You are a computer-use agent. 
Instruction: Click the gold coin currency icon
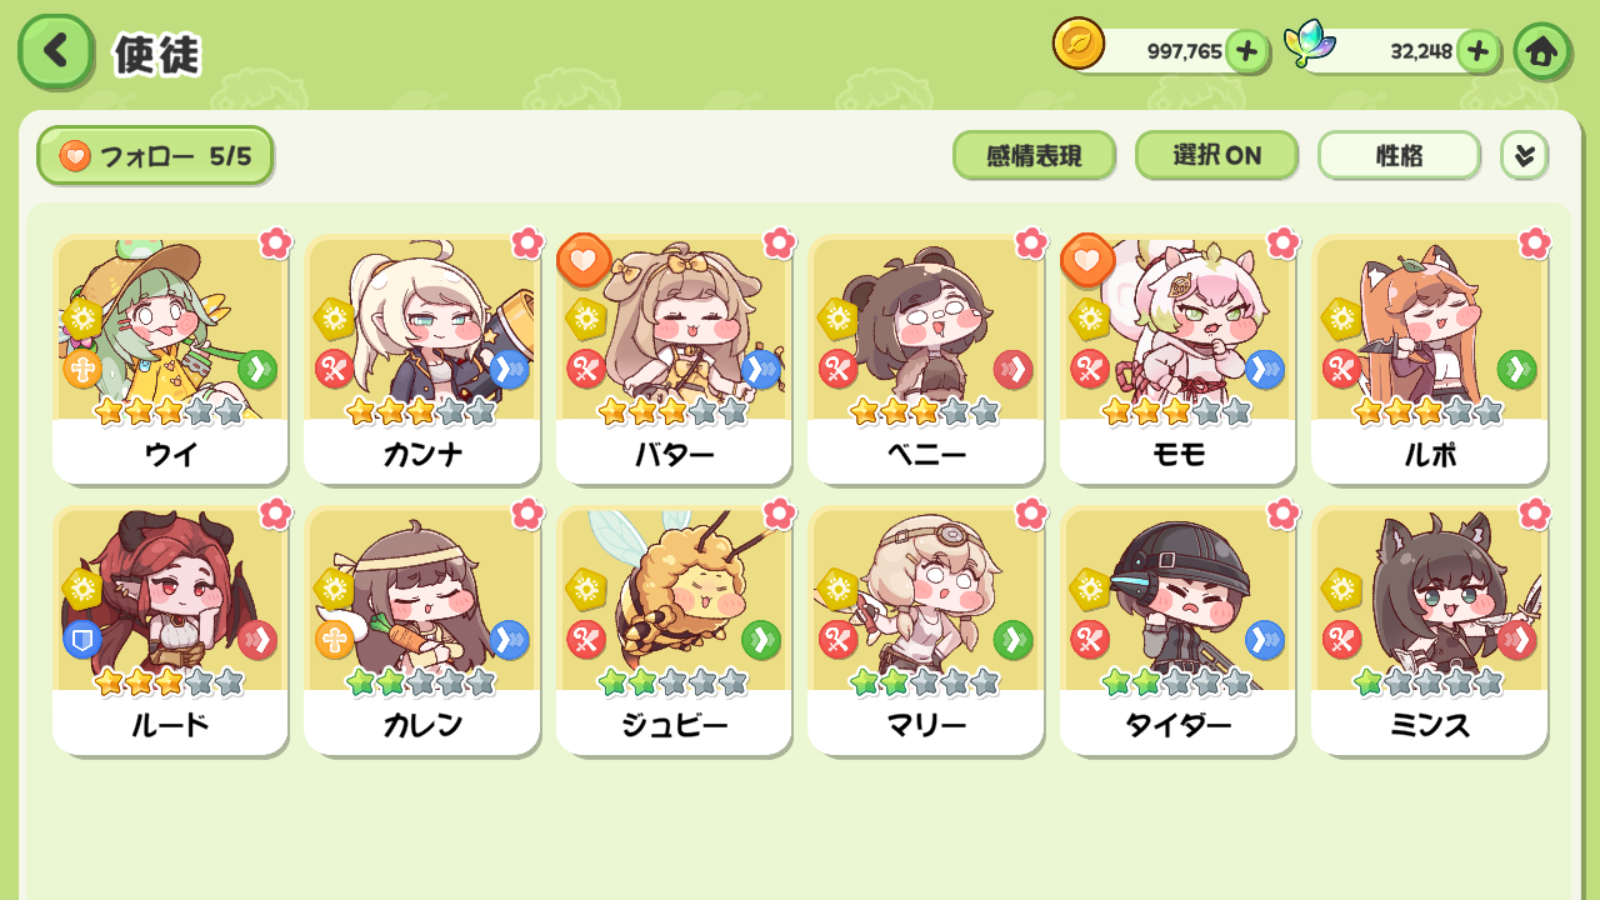coord(1078,44)
